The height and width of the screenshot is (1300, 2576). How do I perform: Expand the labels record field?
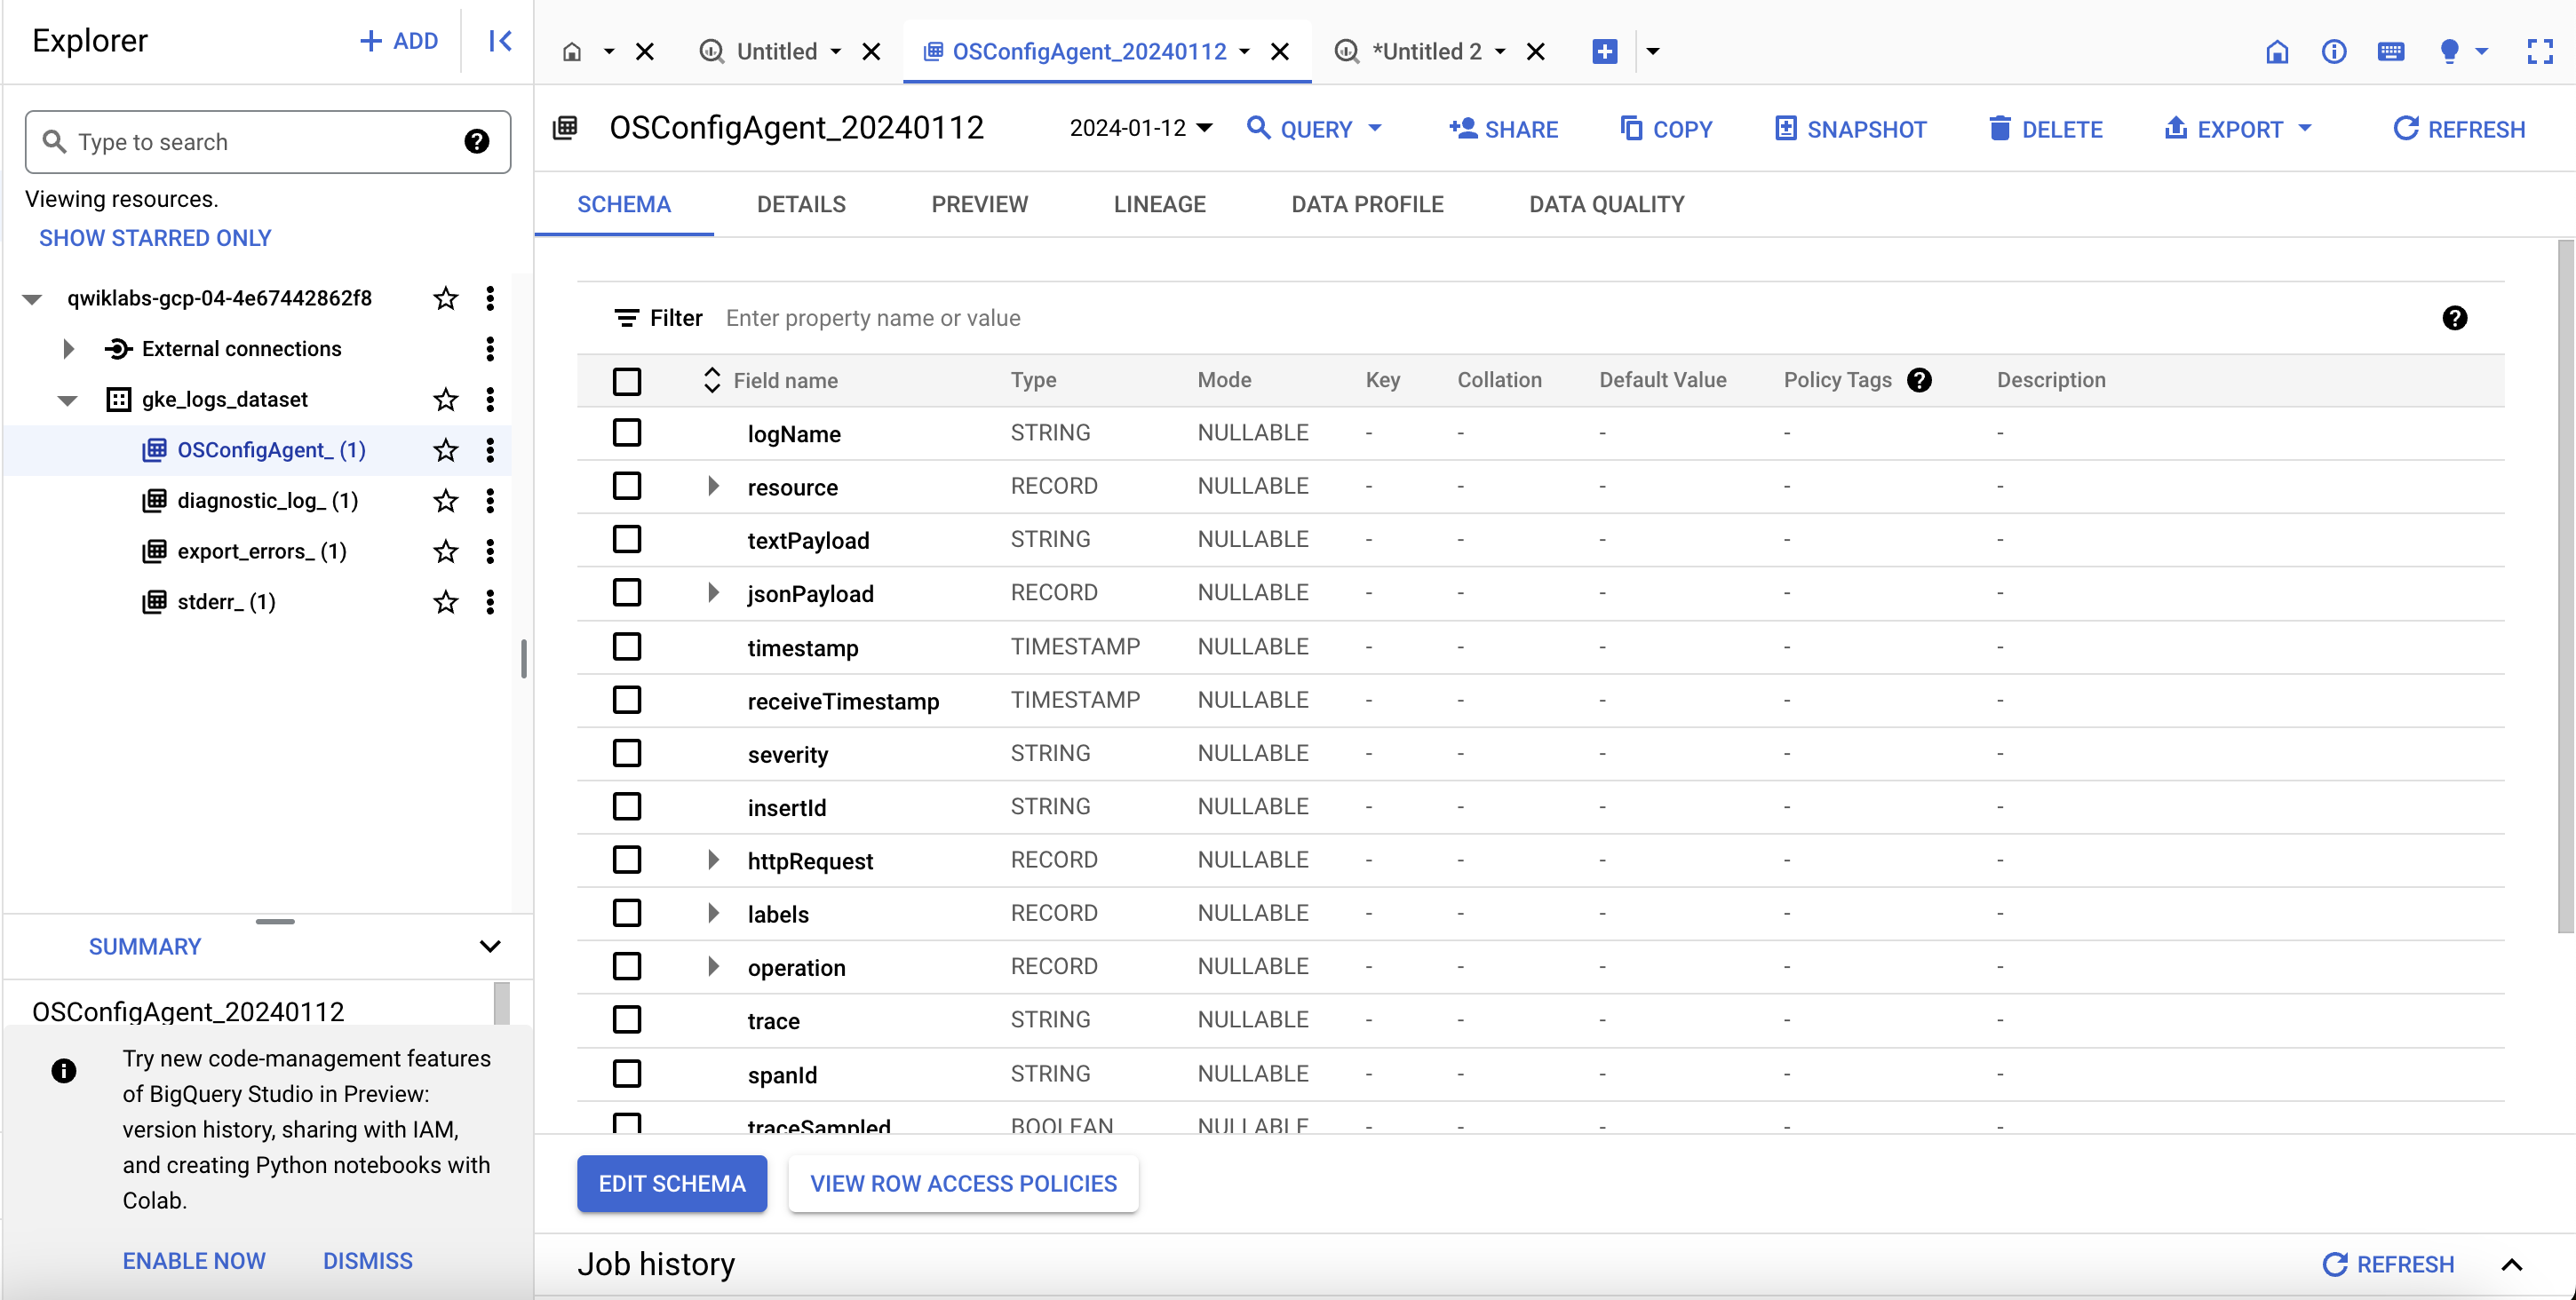[712, 914]
